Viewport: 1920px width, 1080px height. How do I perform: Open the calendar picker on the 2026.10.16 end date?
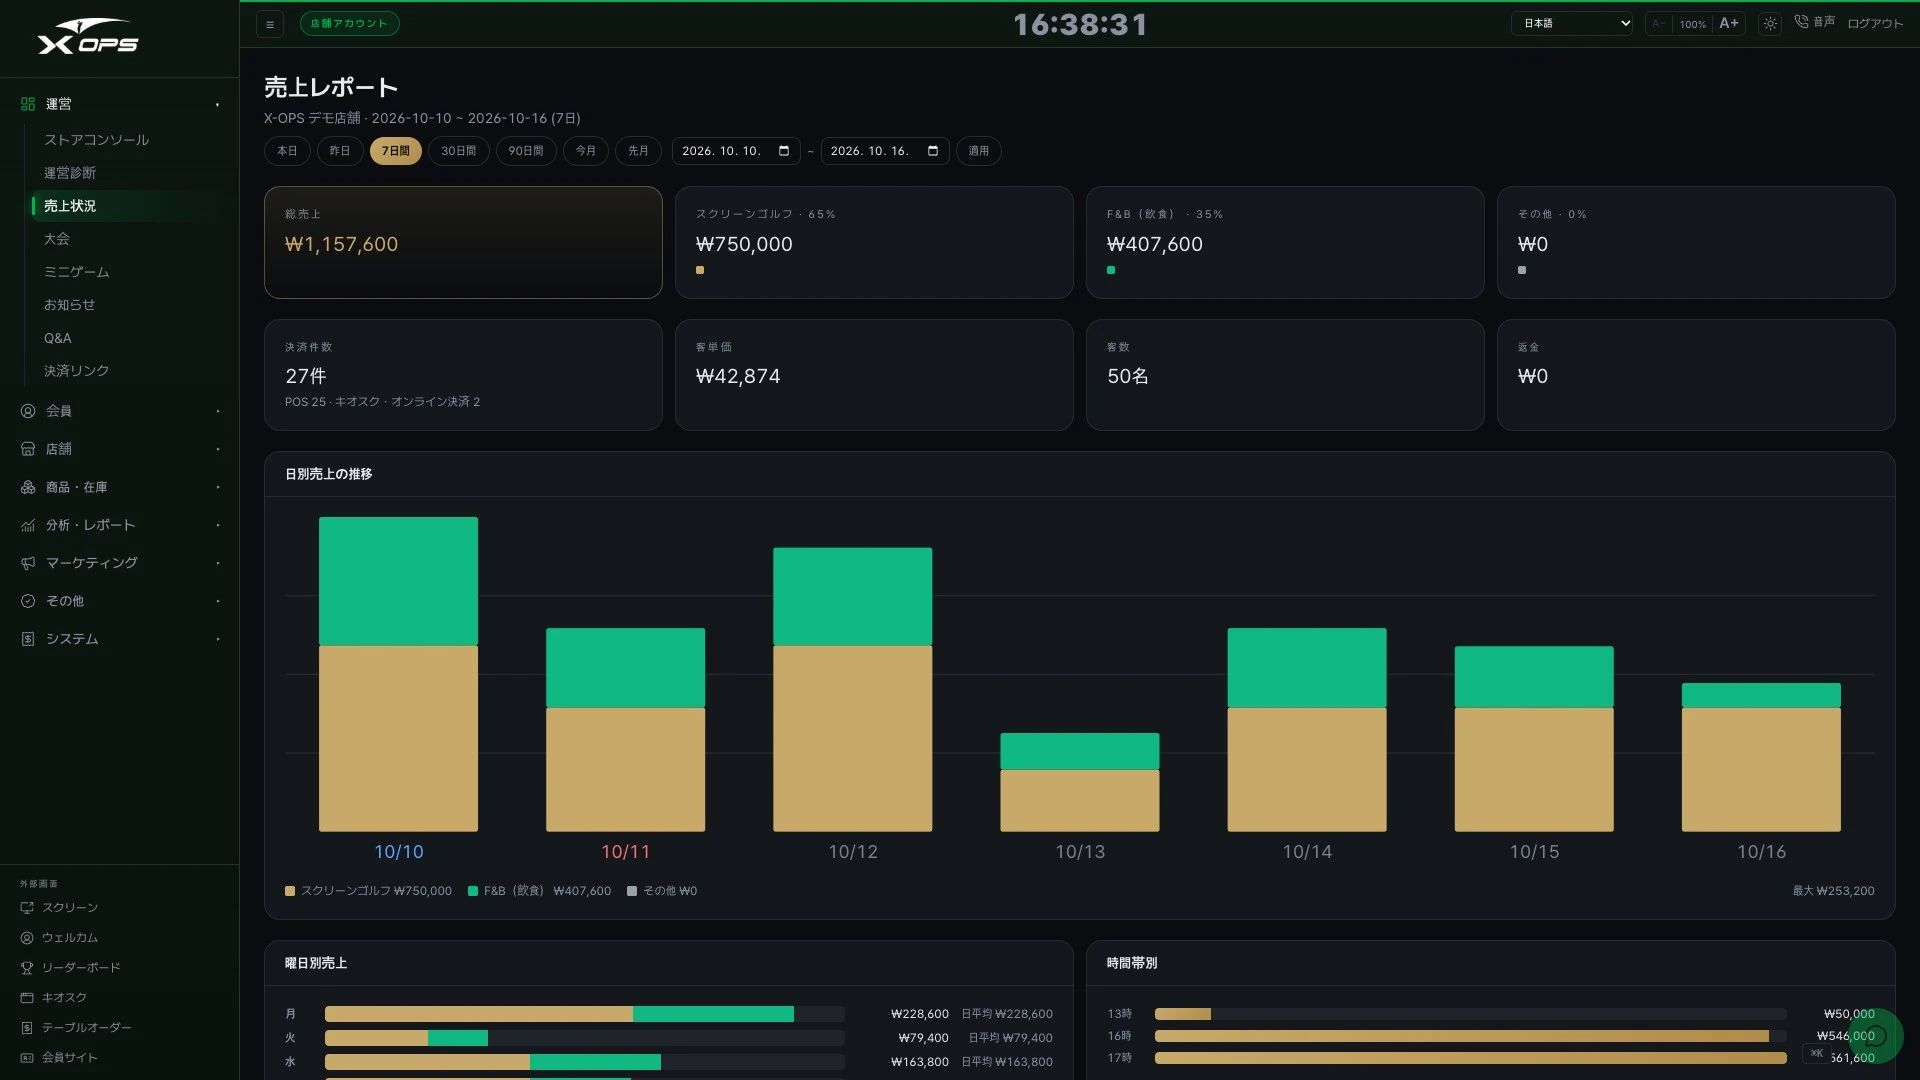(933, 151)
